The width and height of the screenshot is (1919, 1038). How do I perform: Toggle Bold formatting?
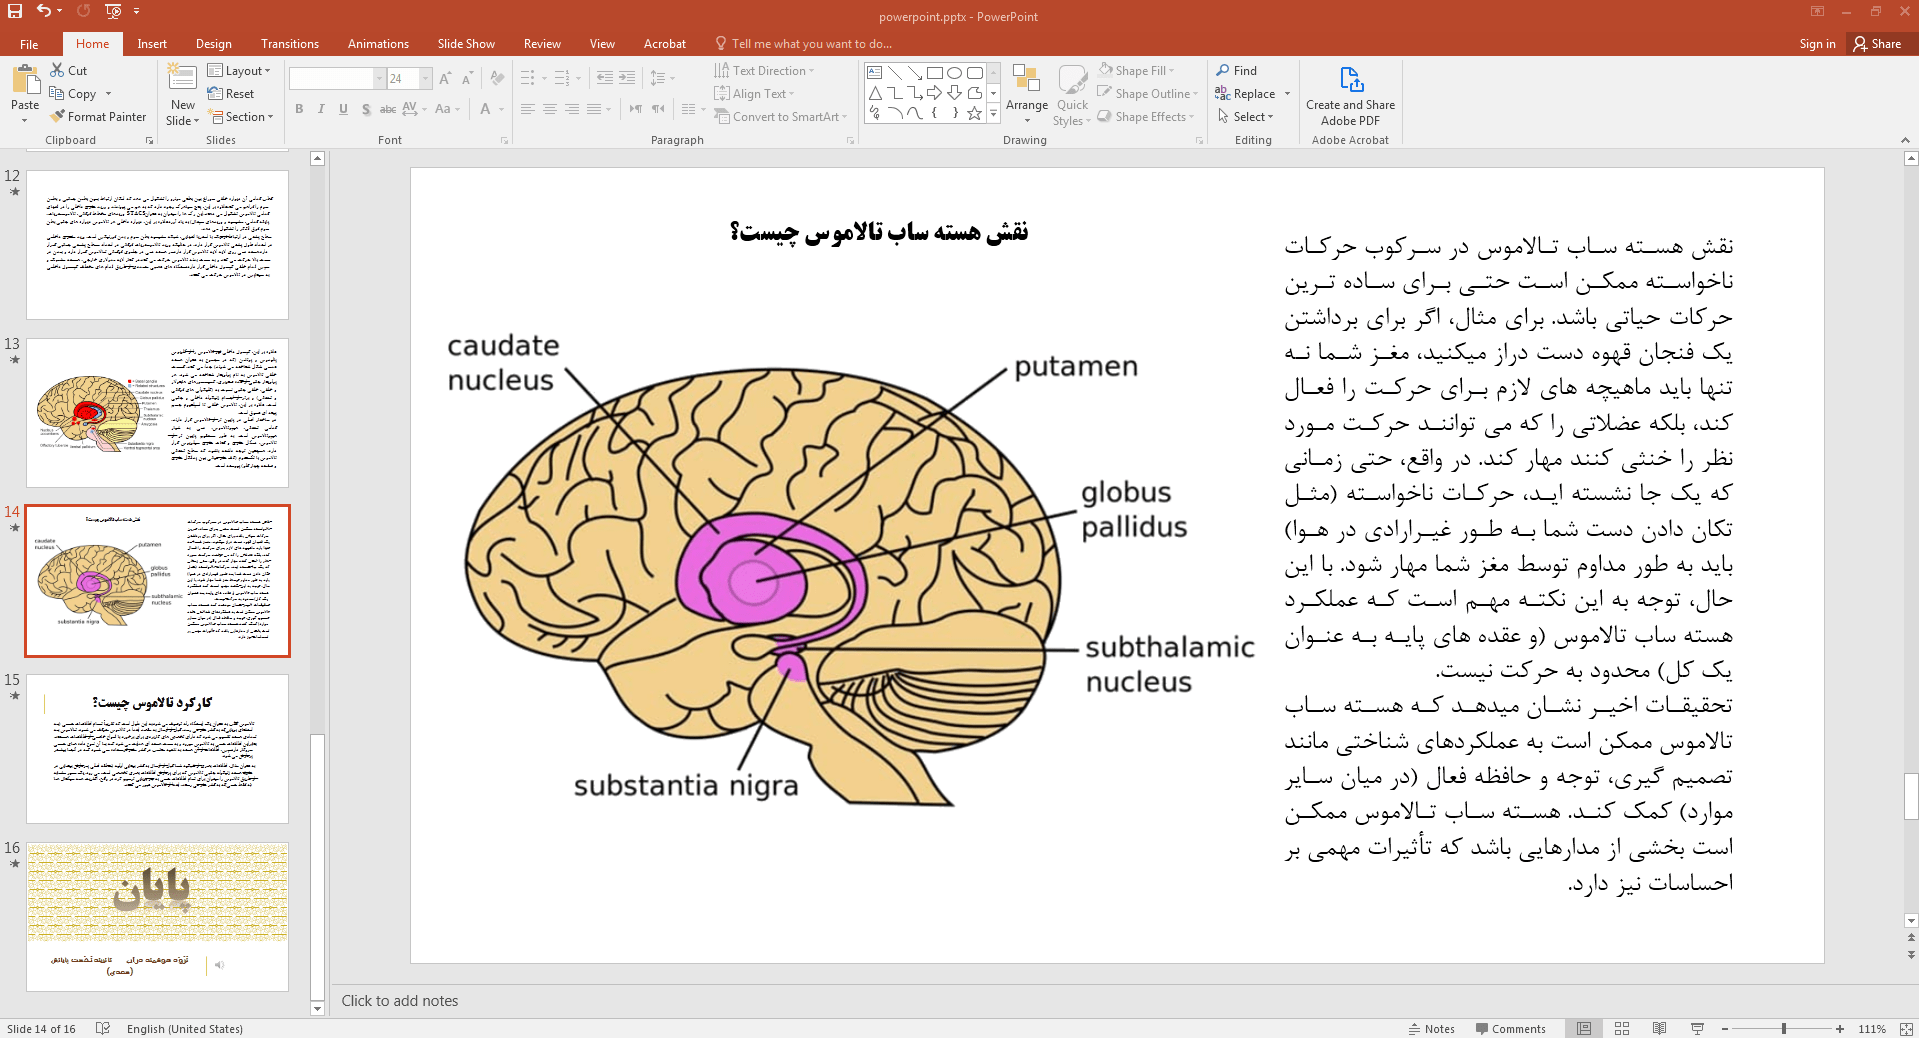pyautogui.click(x=299, y=109)
